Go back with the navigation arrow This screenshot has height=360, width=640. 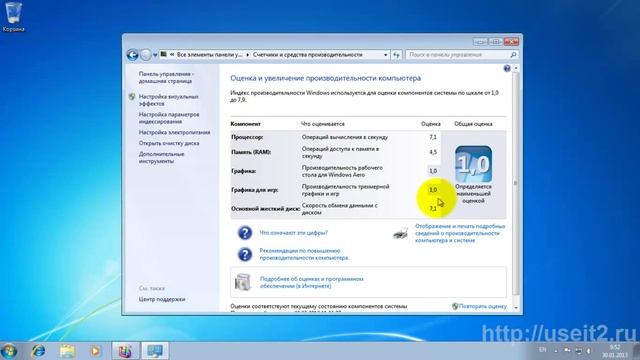[132, 55]
